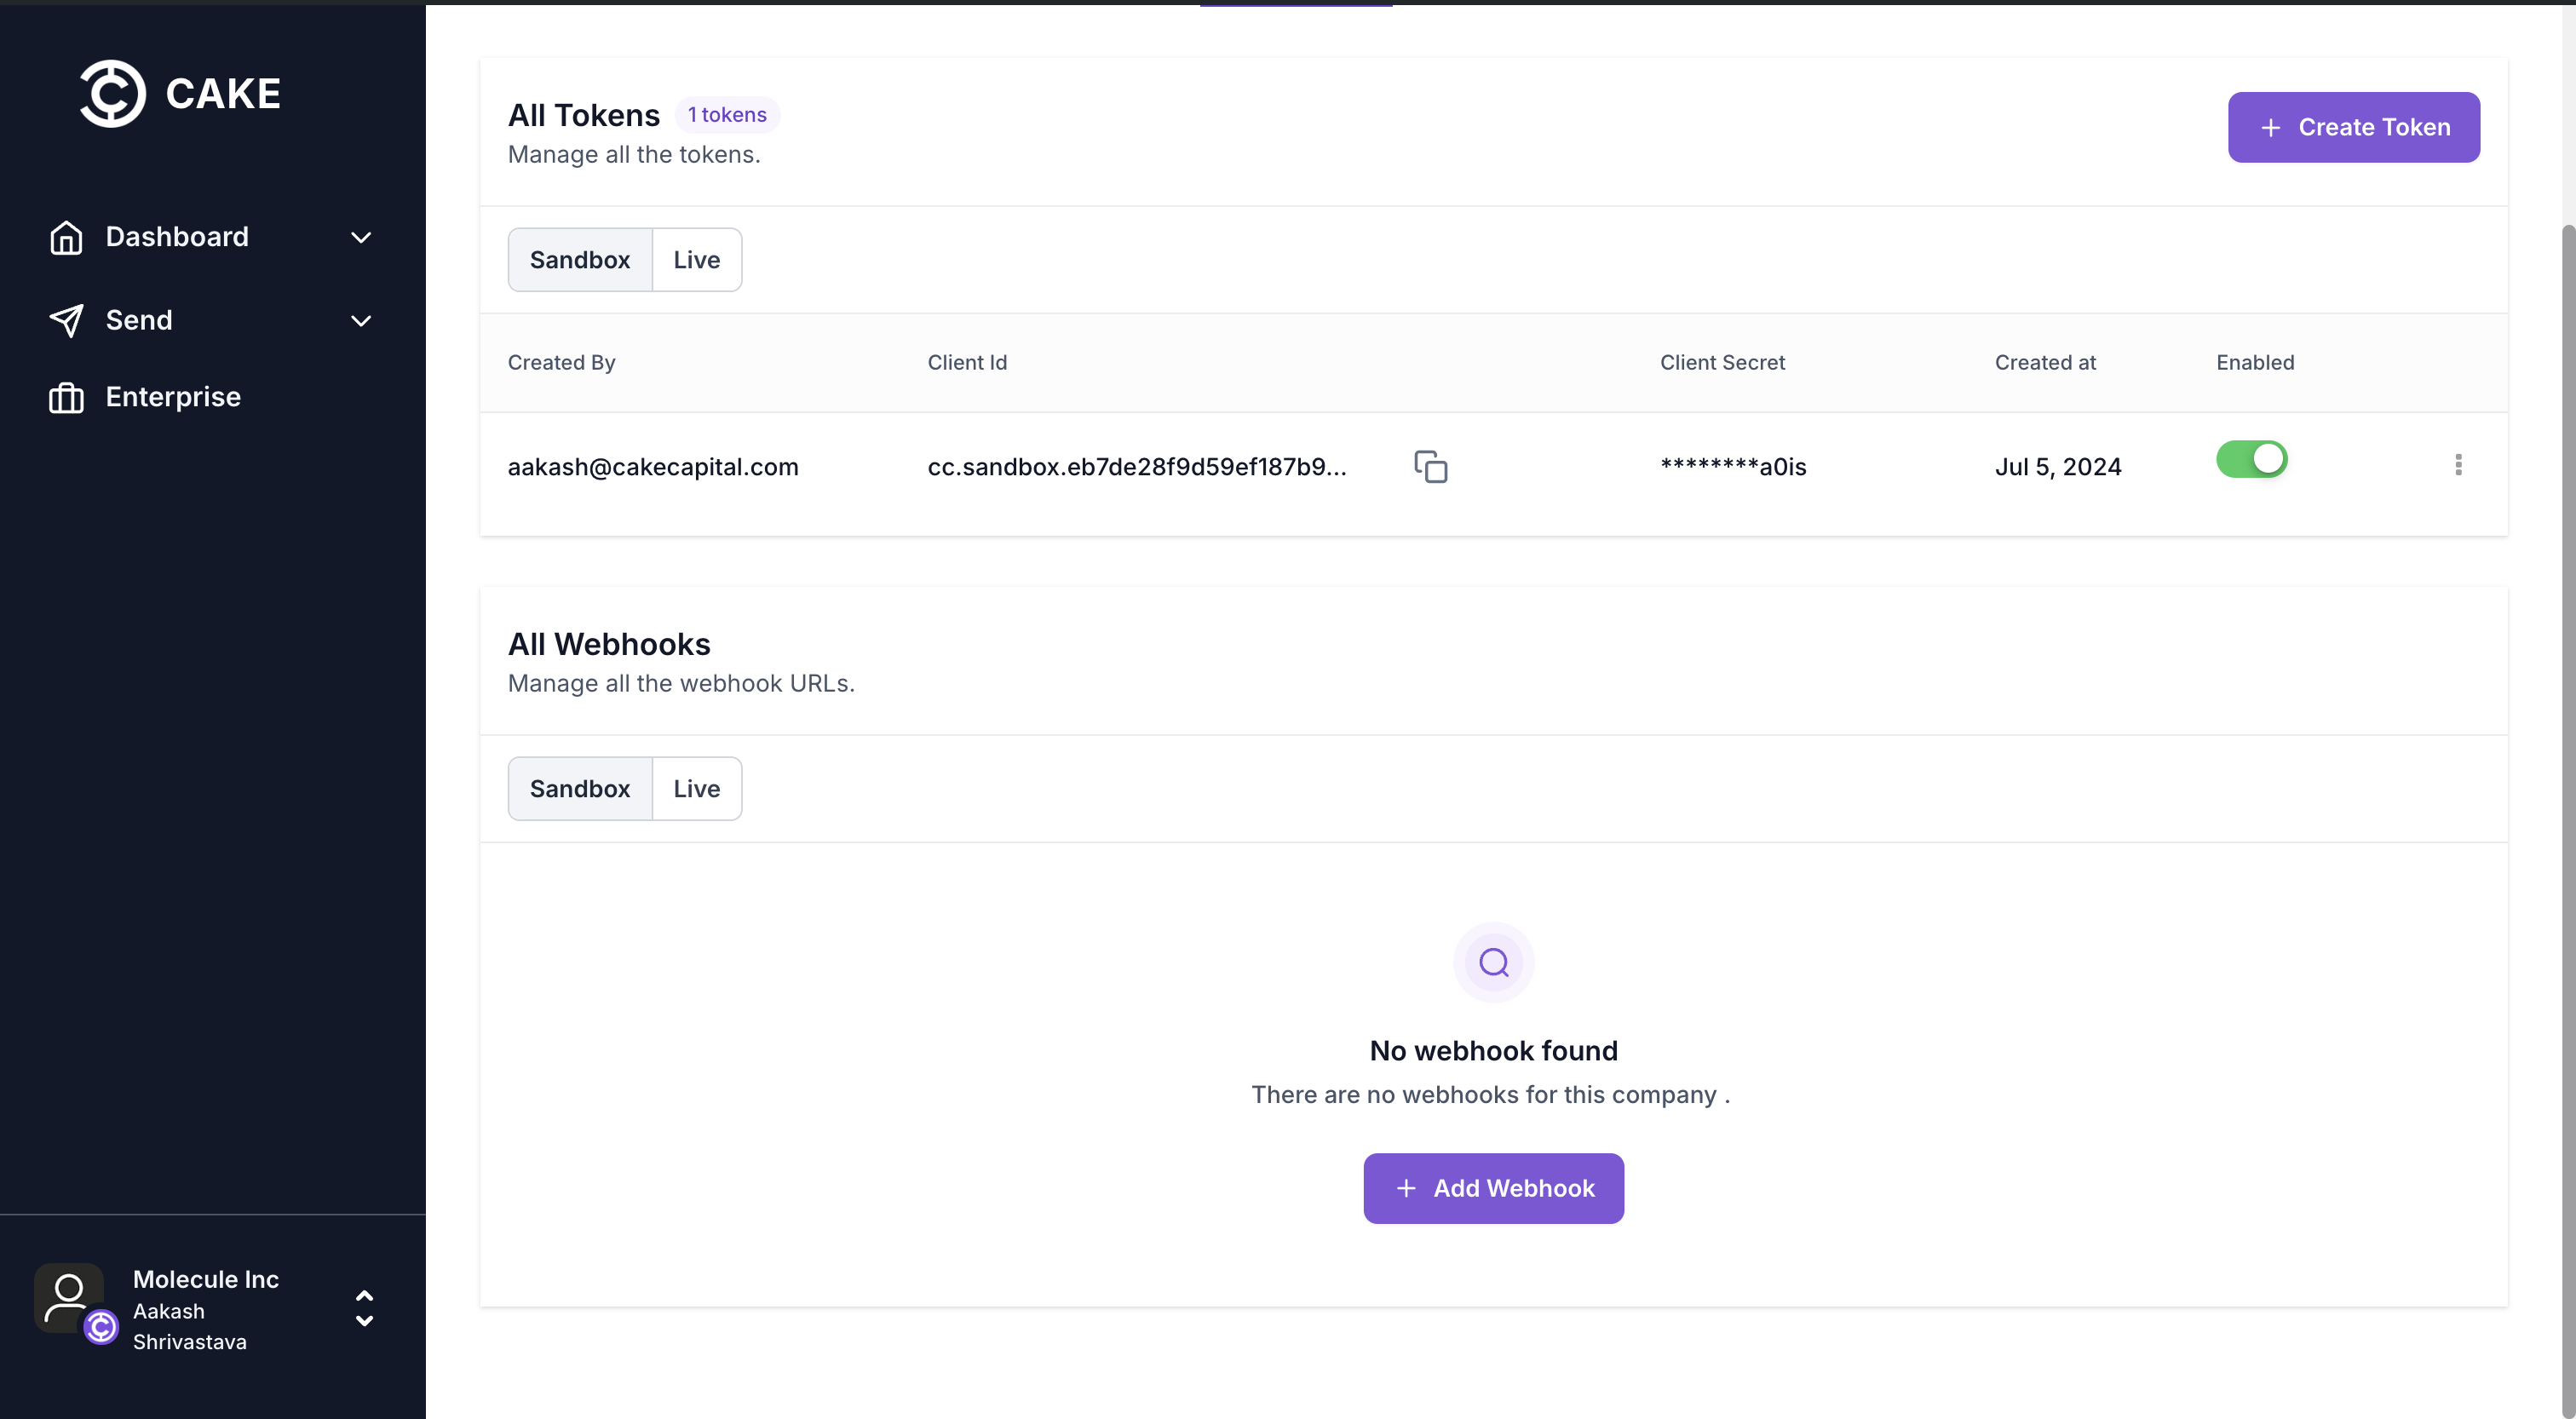Click the Client Id column header

point(967,363)
